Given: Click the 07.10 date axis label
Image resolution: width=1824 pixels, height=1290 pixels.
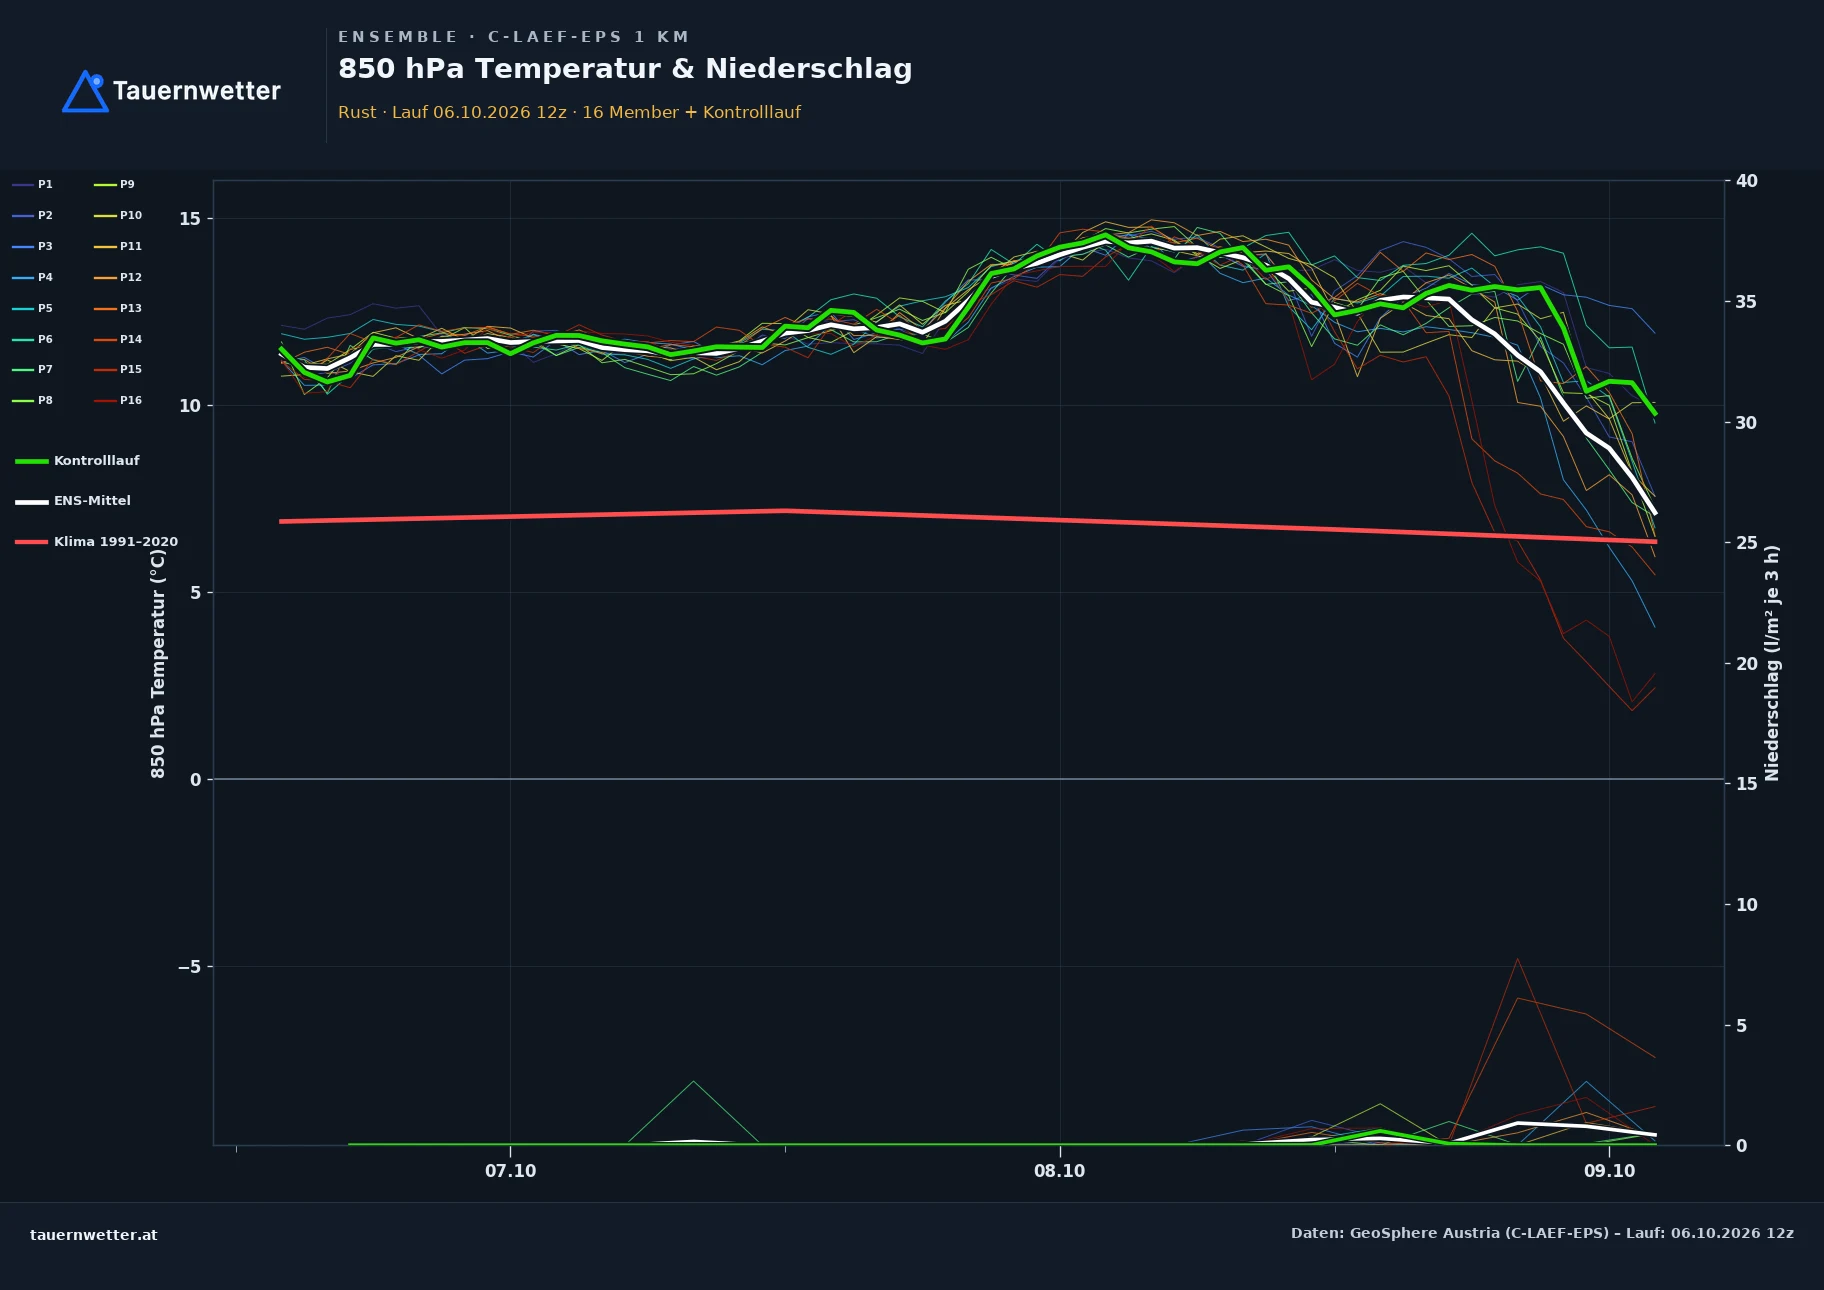Looking at the screenshot, I should [511, 1171].
